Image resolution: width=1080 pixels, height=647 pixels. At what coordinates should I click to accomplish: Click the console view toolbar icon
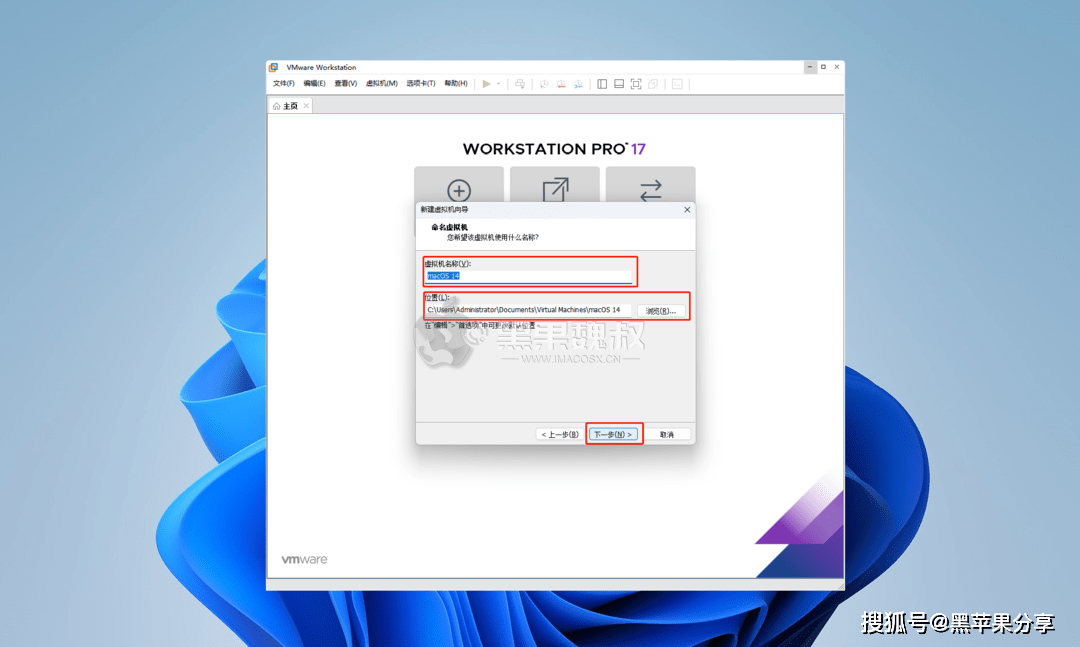tap(677, 84)
